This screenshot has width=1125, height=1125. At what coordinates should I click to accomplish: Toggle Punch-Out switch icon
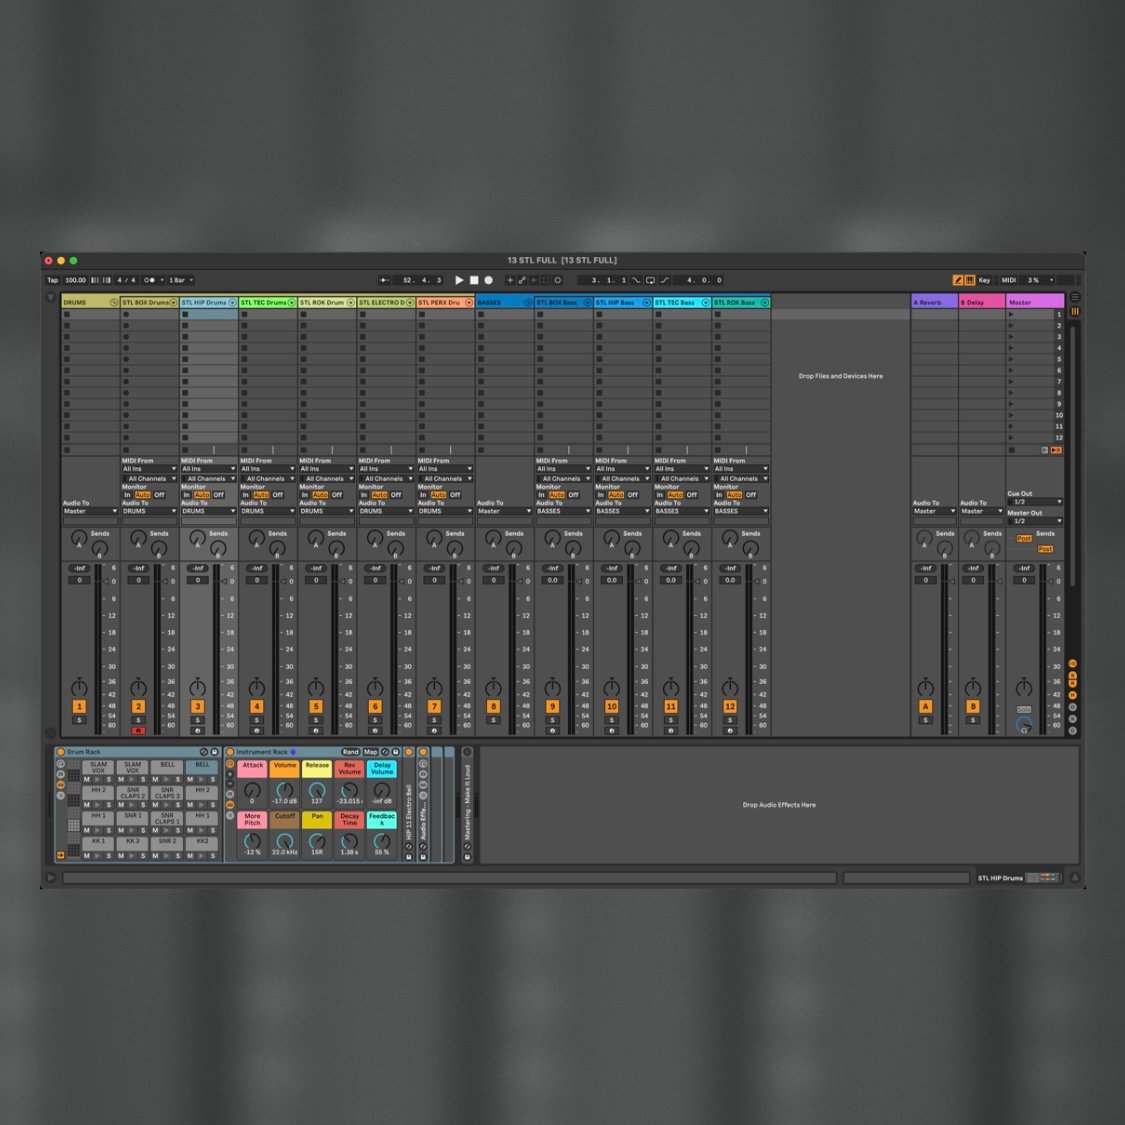point(665,280)
